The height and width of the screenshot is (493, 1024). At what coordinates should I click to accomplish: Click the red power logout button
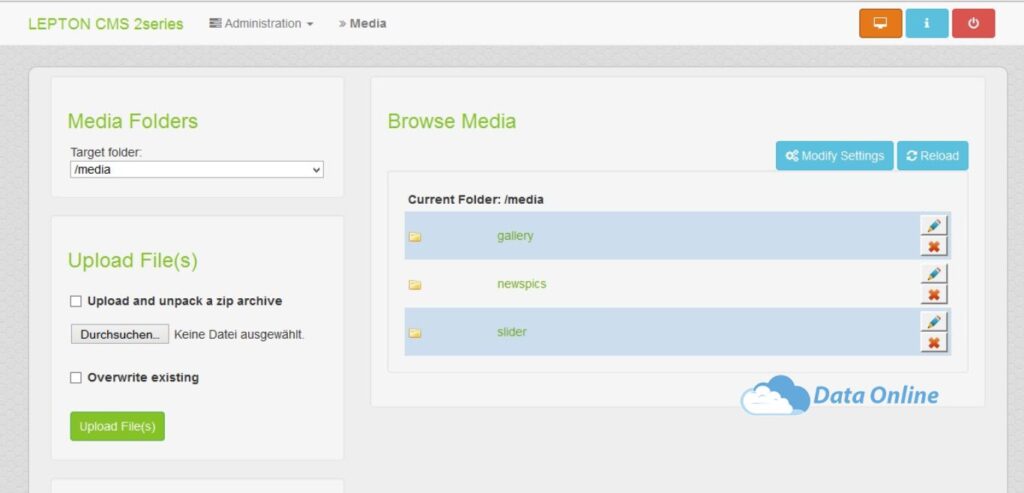[x=973, y=24]
